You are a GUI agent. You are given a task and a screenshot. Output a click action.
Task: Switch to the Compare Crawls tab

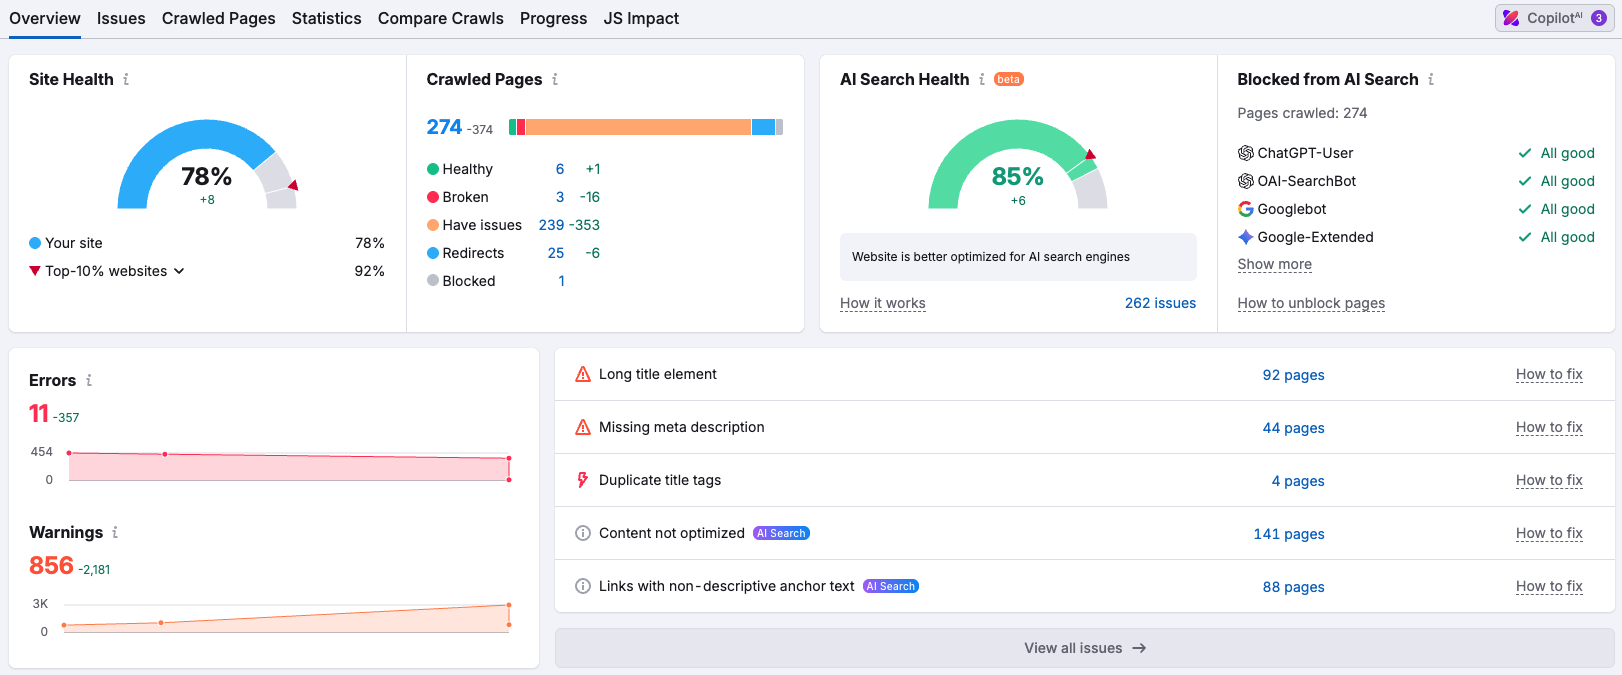coord(440,18)
